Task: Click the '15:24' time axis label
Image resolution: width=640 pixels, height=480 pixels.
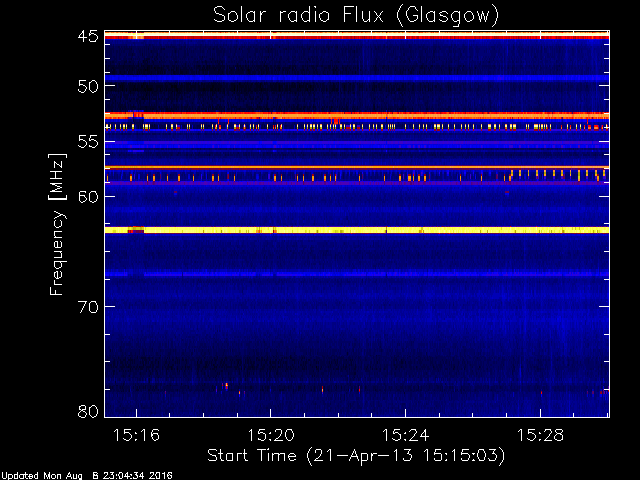Action: click(x=405, y=435)
